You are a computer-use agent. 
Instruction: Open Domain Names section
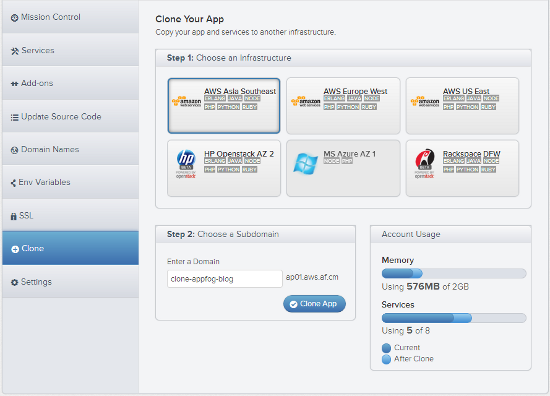click(x=71, y=149)
